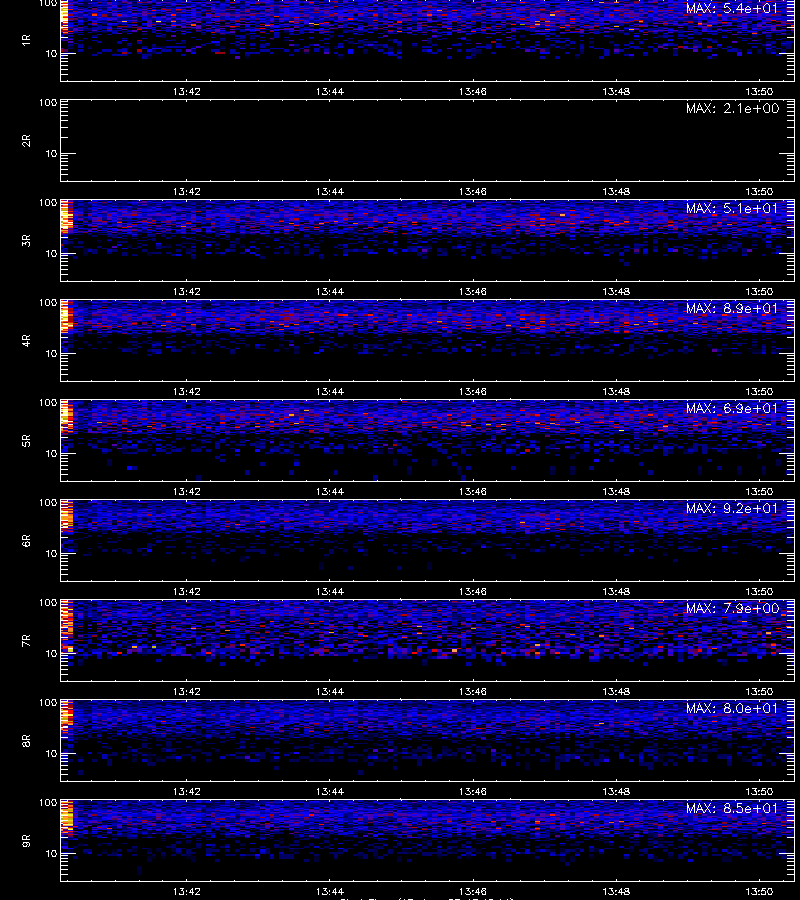Click the 13:42 tick label under 1R panel

[187, 91]
